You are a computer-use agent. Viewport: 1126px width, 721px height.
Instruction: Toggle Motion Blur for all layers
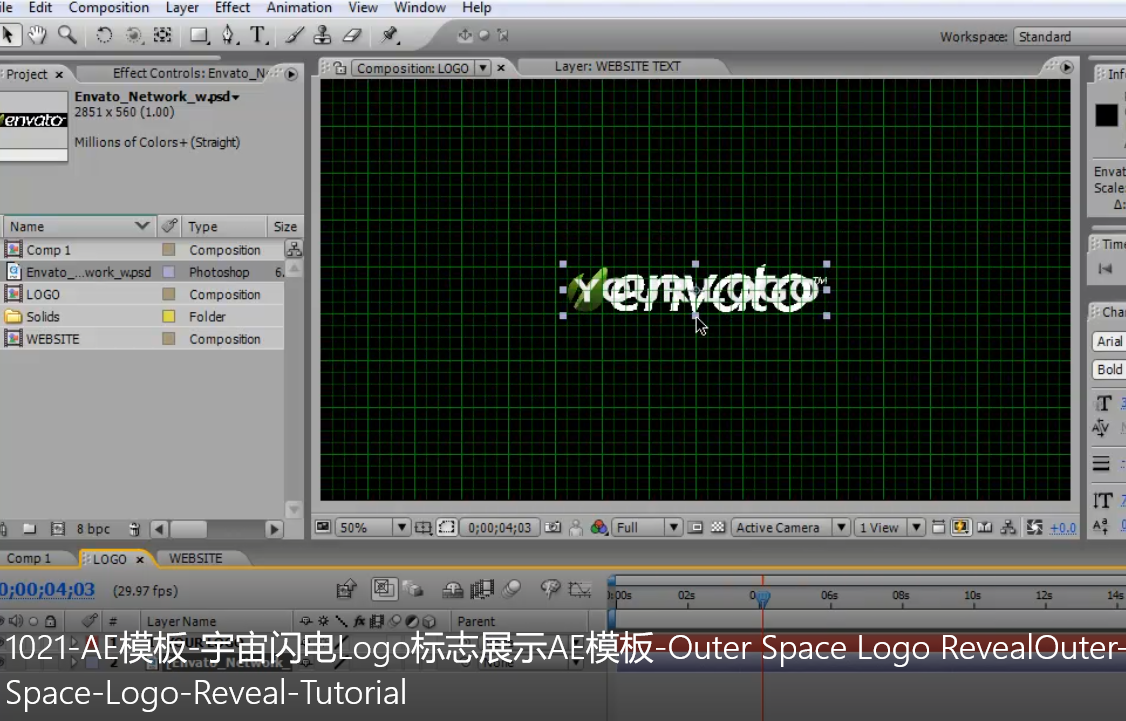(x=511, y=590)
